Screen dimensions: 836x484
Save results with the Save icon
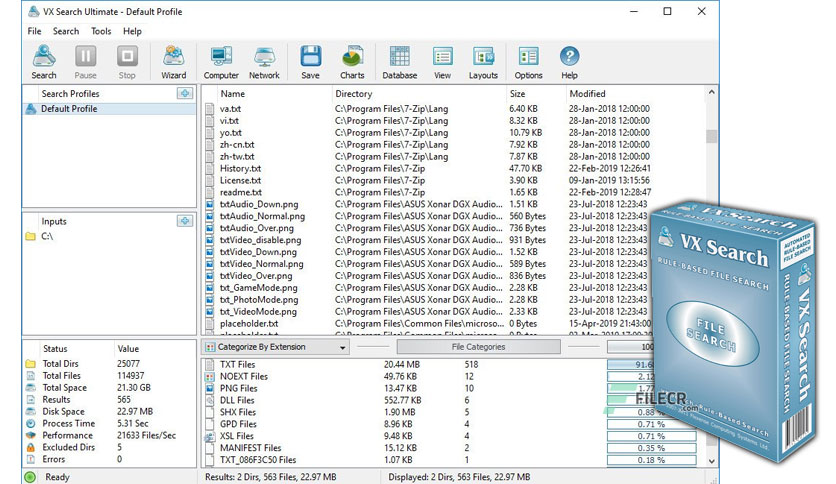coord(310,62)
